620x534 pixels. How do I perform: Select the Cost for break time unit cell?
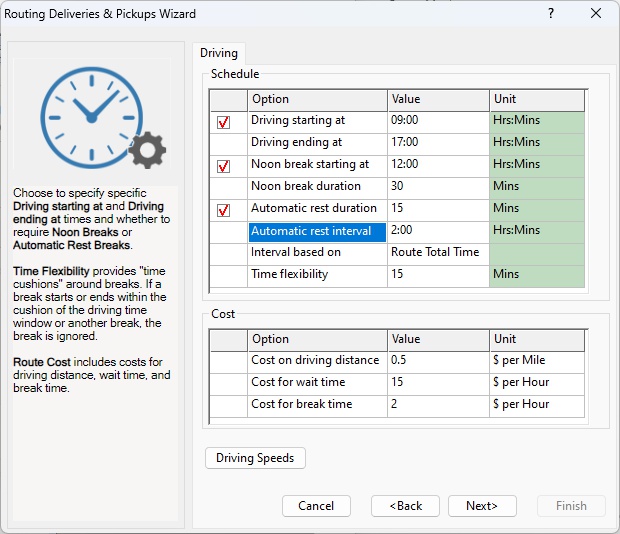click(538, 404)
